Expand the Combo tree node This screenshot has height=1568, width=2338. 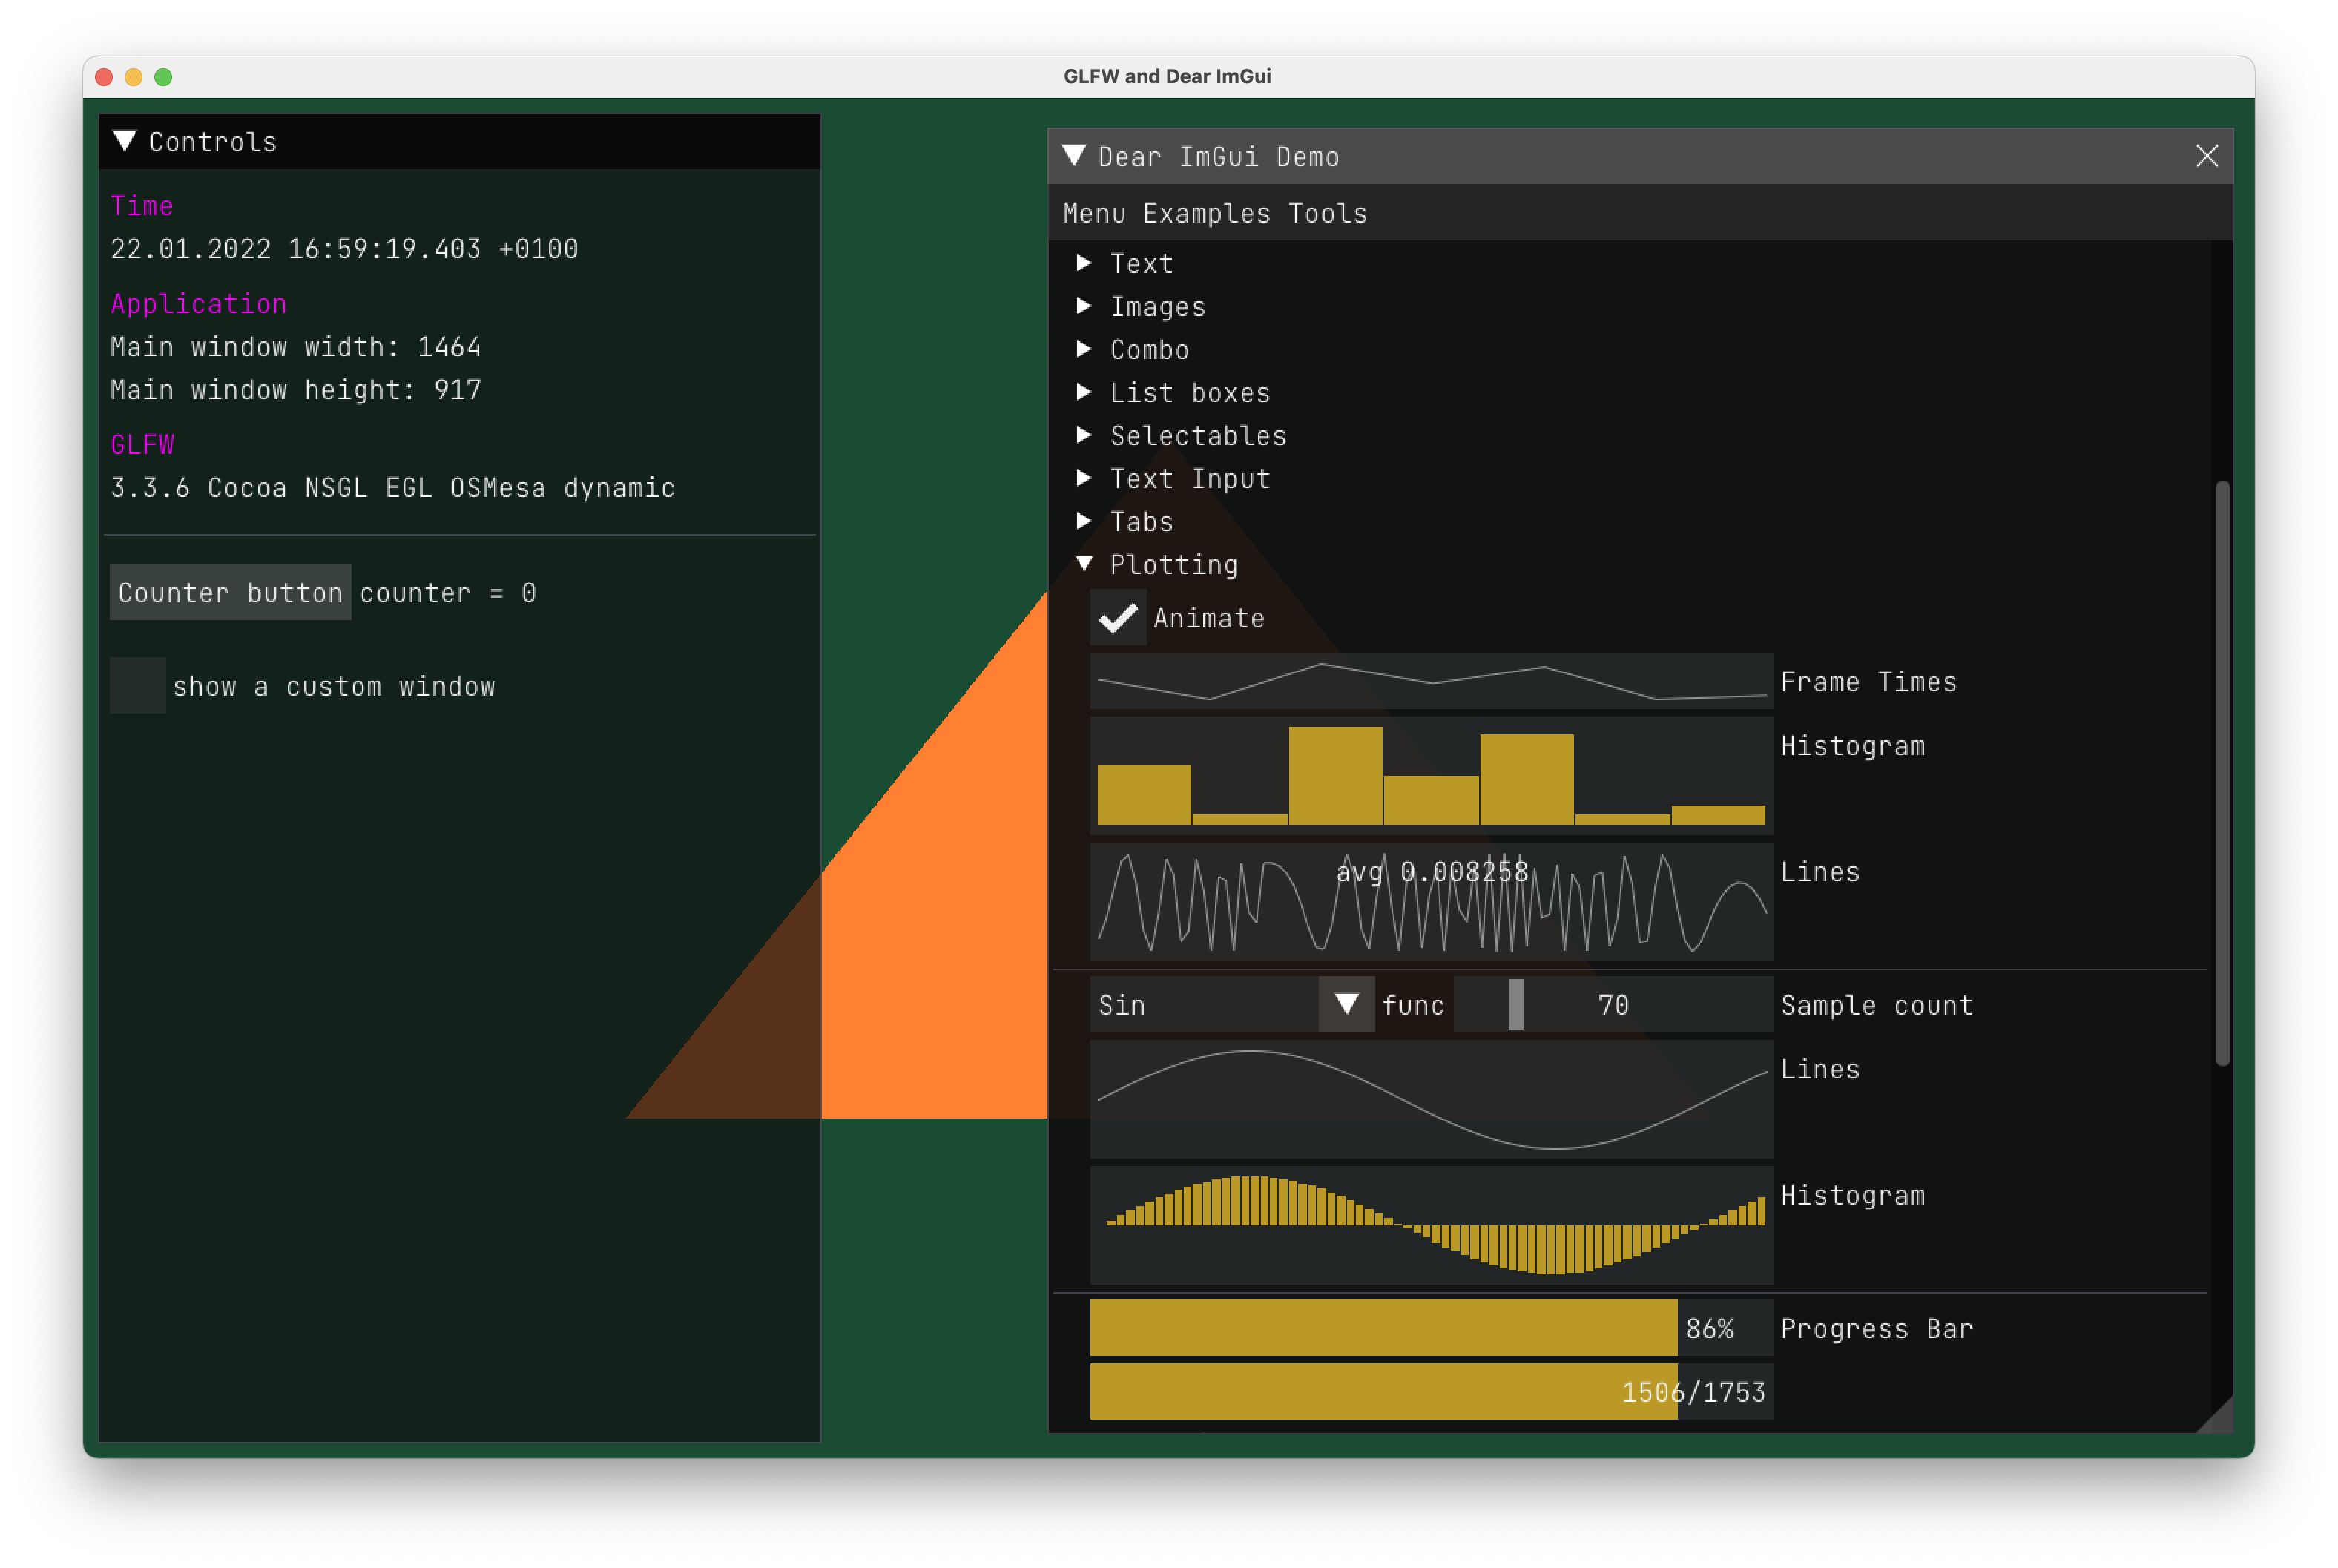(x=1084, y=349)
